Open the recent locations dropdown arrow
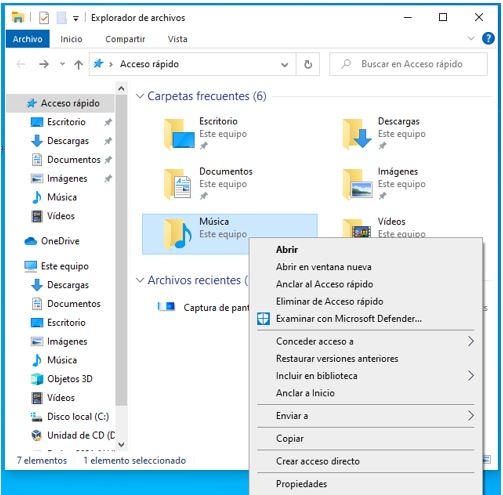Screen dimensions: 503x495 click(62, 64)
